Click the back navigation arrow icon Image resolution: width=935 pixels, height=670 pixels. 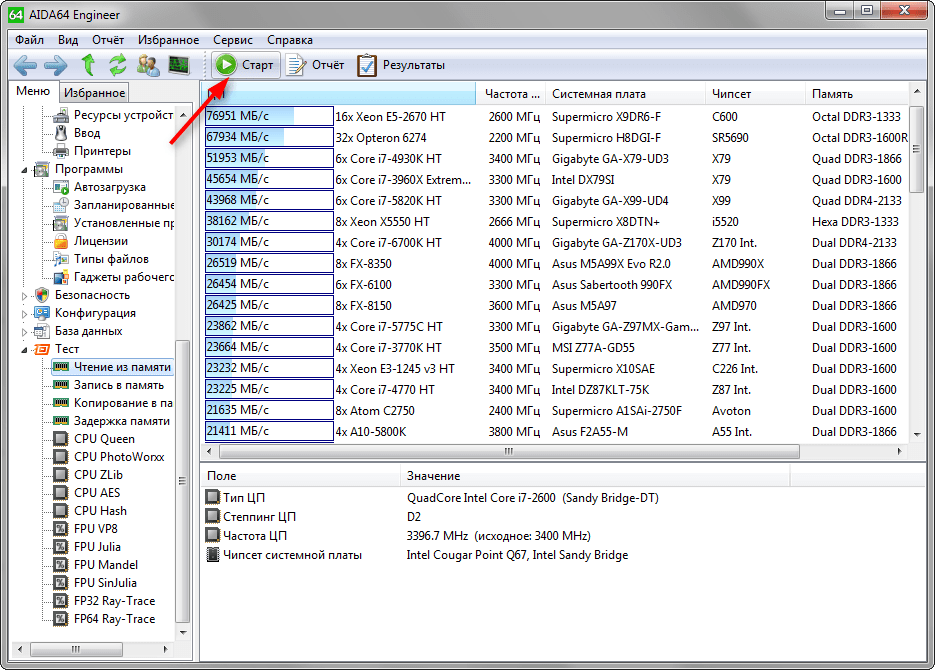[26, 66]
